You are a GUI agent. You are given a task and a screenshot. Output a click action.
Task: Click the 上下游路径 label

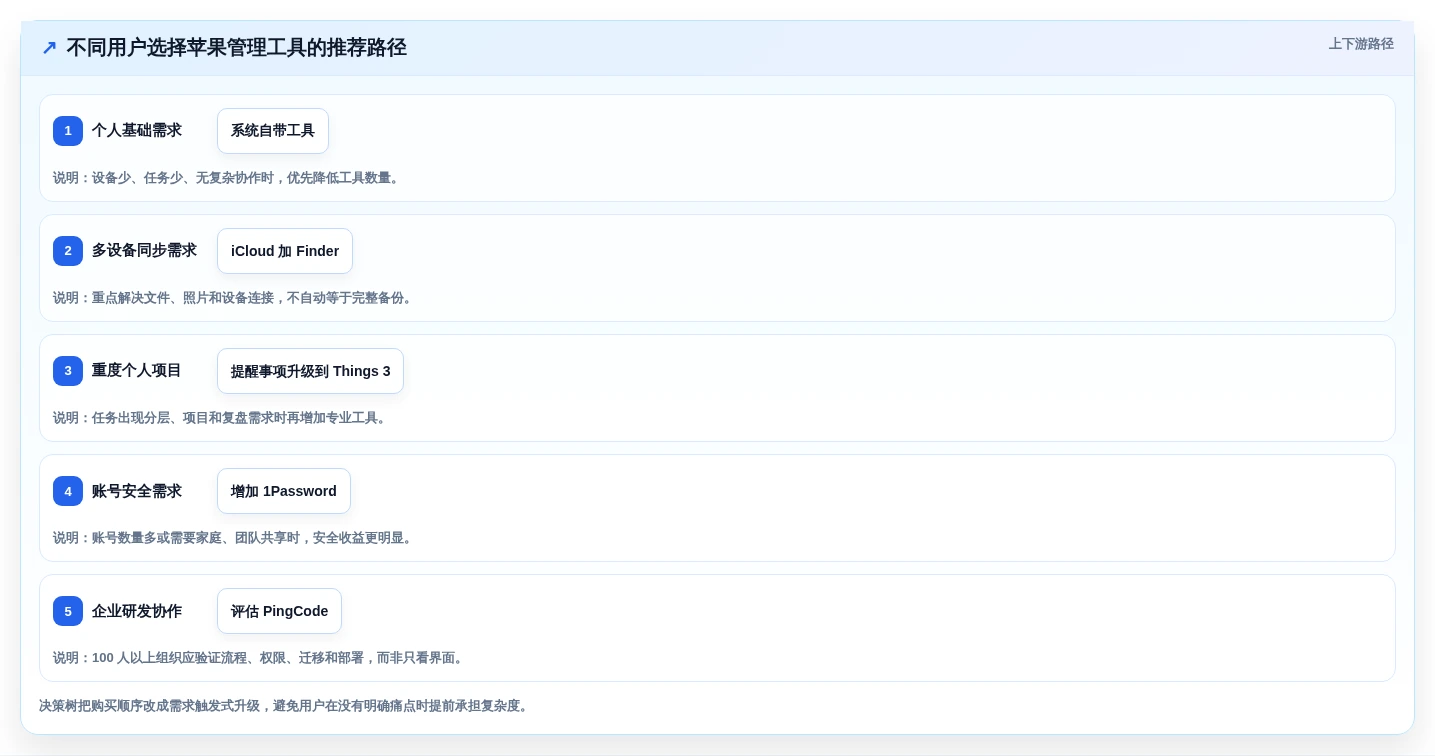1361,44
